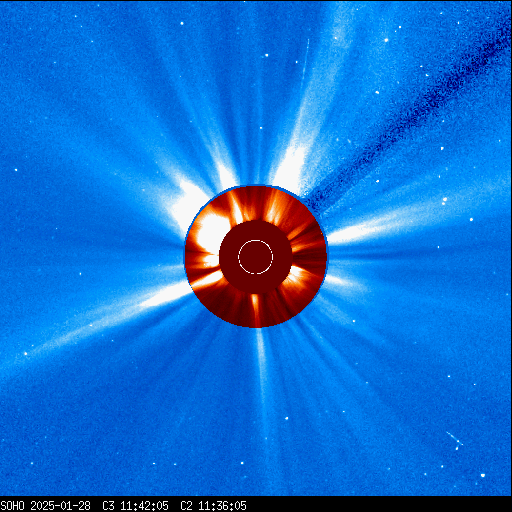Click the C3 11:42:05 timestamp
Screen dimensions: 512x512
point(135,506)
